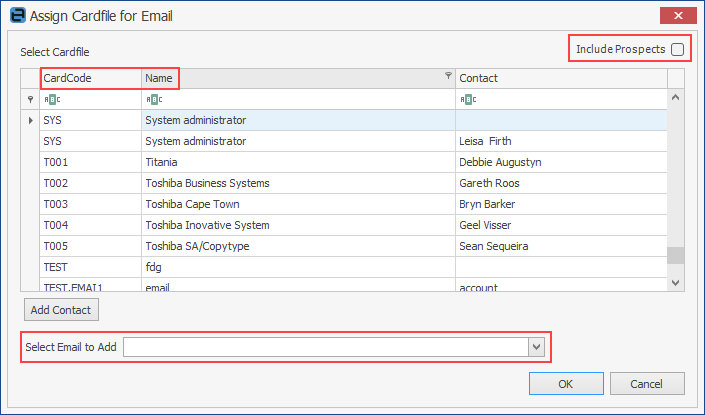Click the Name filter input cell
The image size is (705, 415).
point(298,99)
